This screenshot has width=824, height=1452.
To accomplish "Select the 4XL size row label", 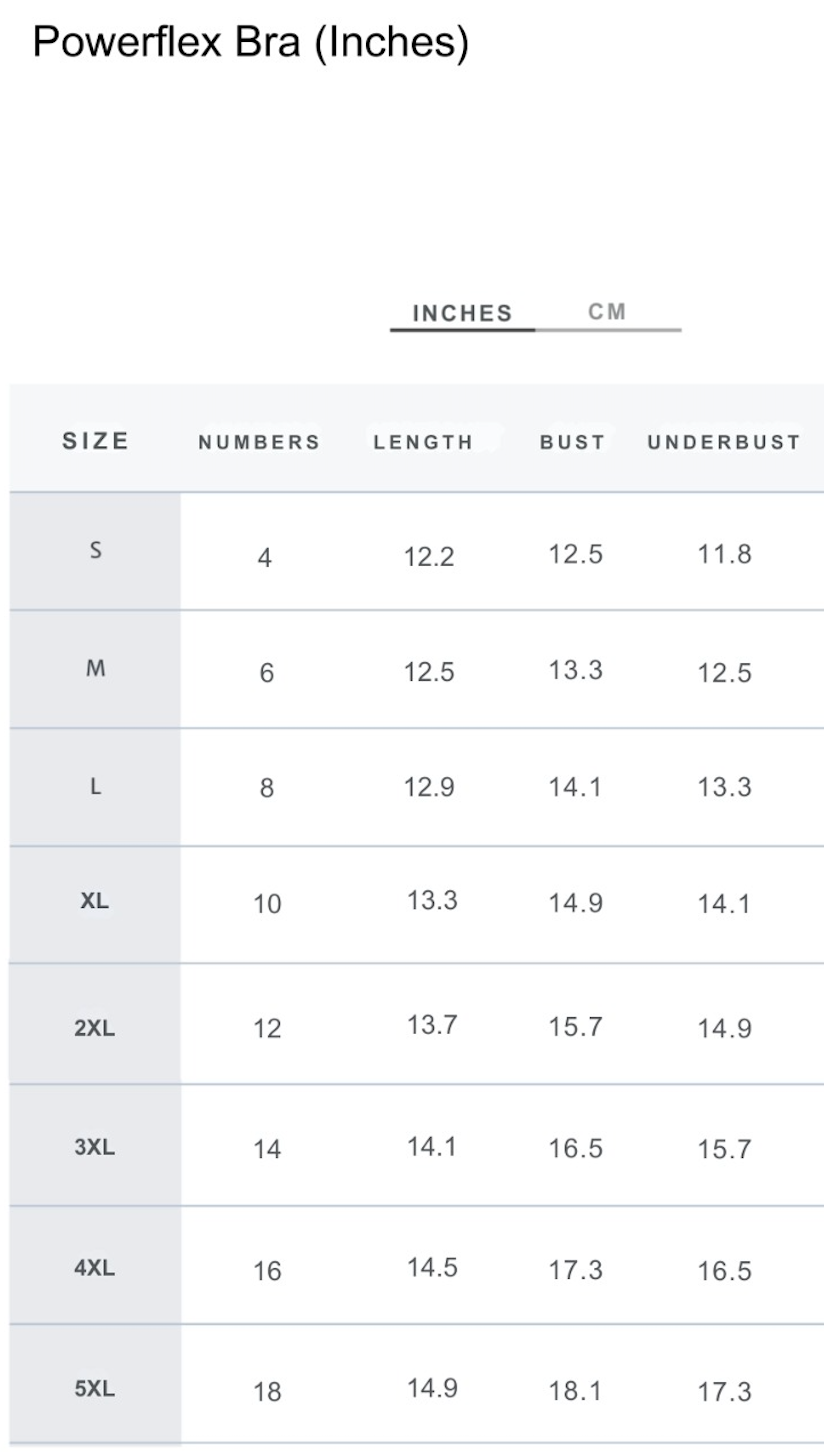I will pyautogui.click(x=95, y=1268).
